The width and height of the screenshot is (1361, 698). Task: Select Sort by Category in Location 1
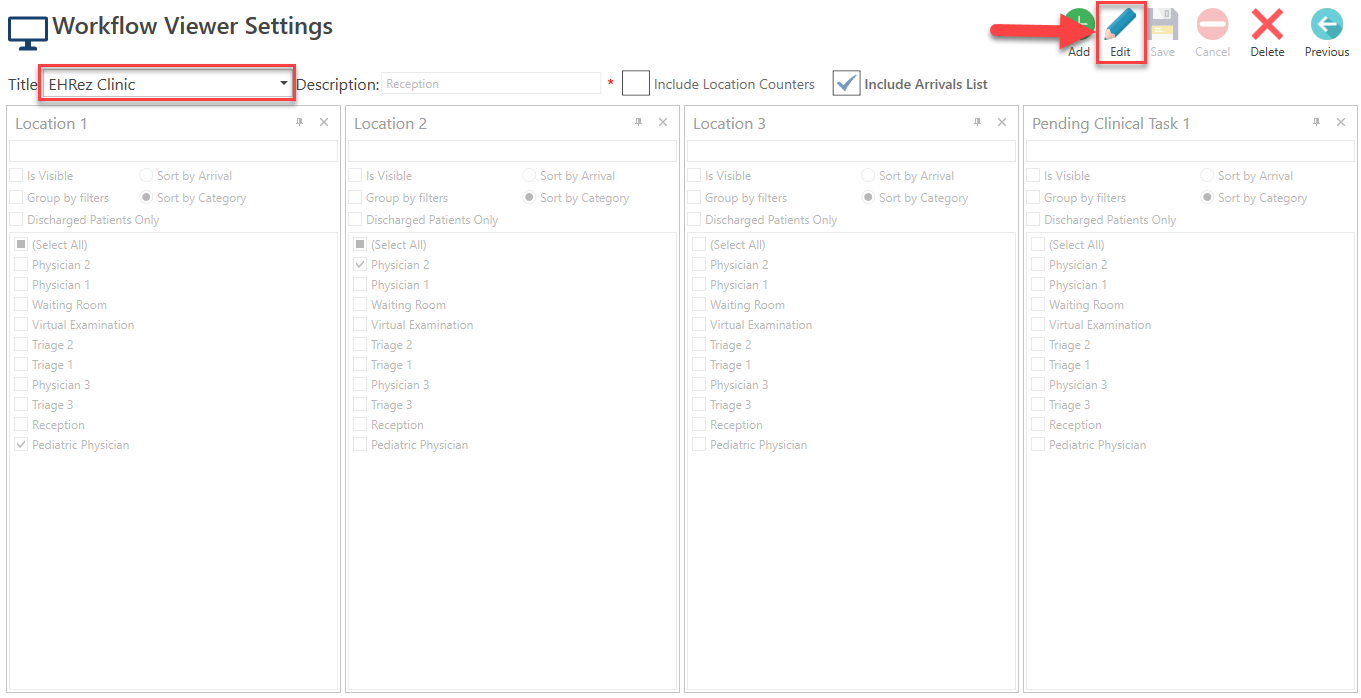coord(146,198)
